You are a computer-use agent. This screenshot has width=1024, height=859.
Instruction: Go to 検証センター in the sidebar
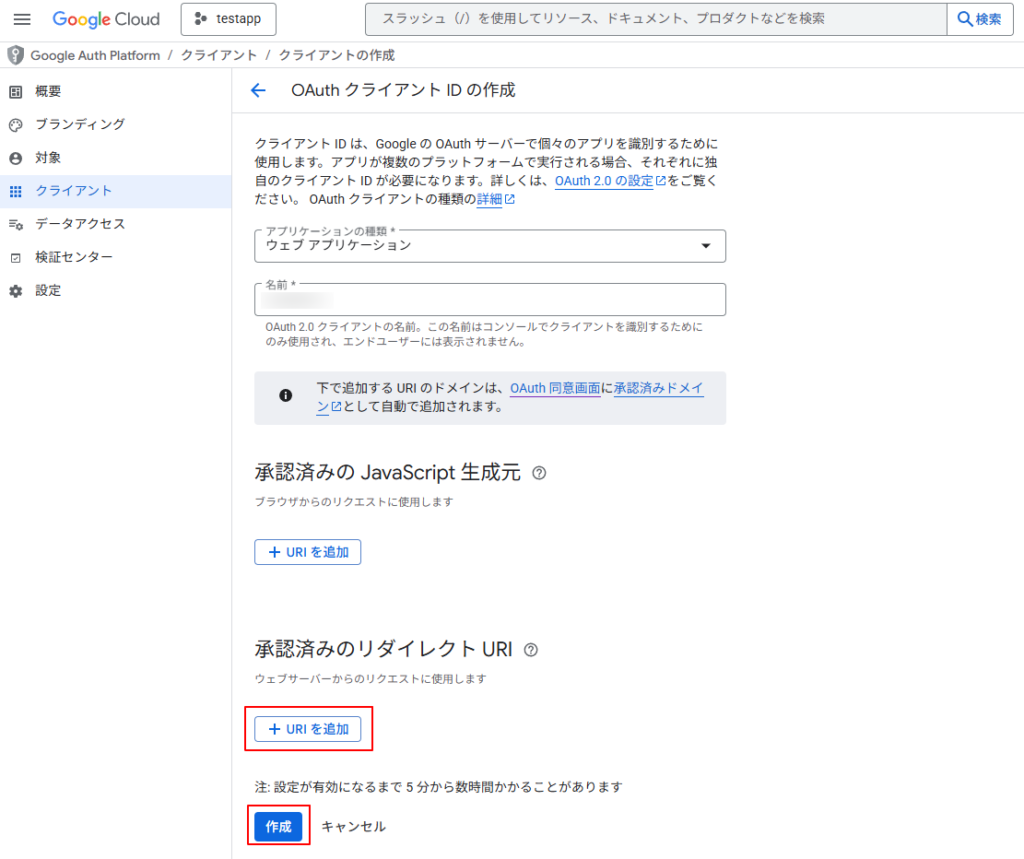pos(73,257)
